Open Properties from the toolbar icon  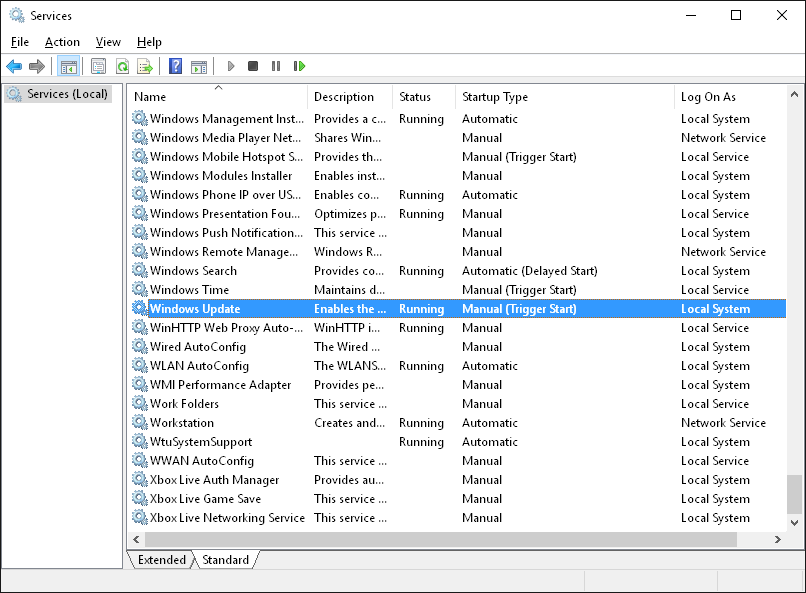click(x=98, y=66)
